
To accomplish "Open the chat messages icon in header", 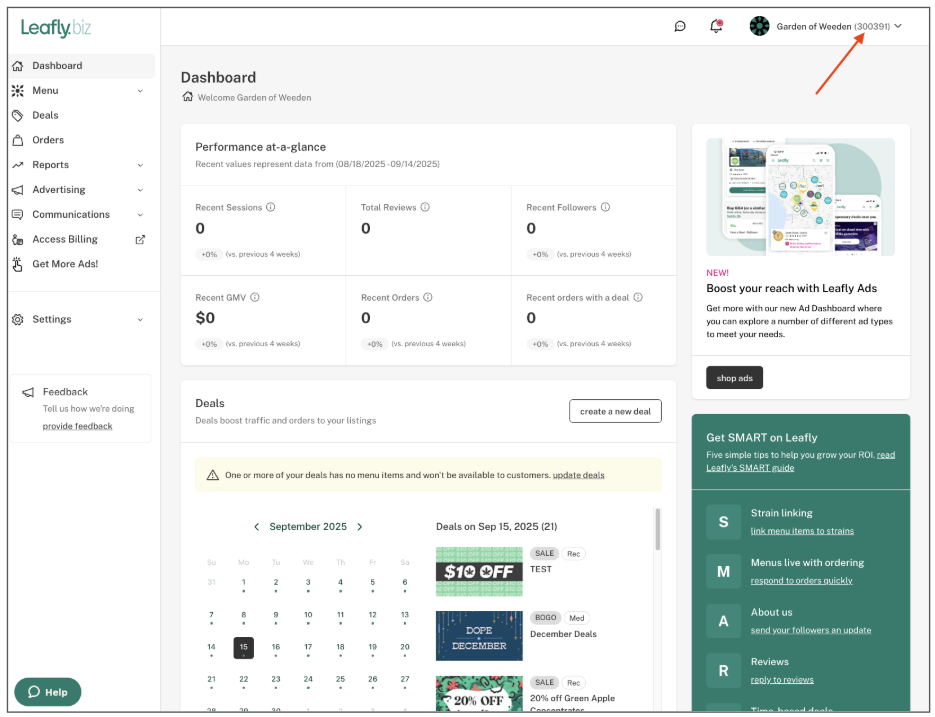I will coord(680,26).
